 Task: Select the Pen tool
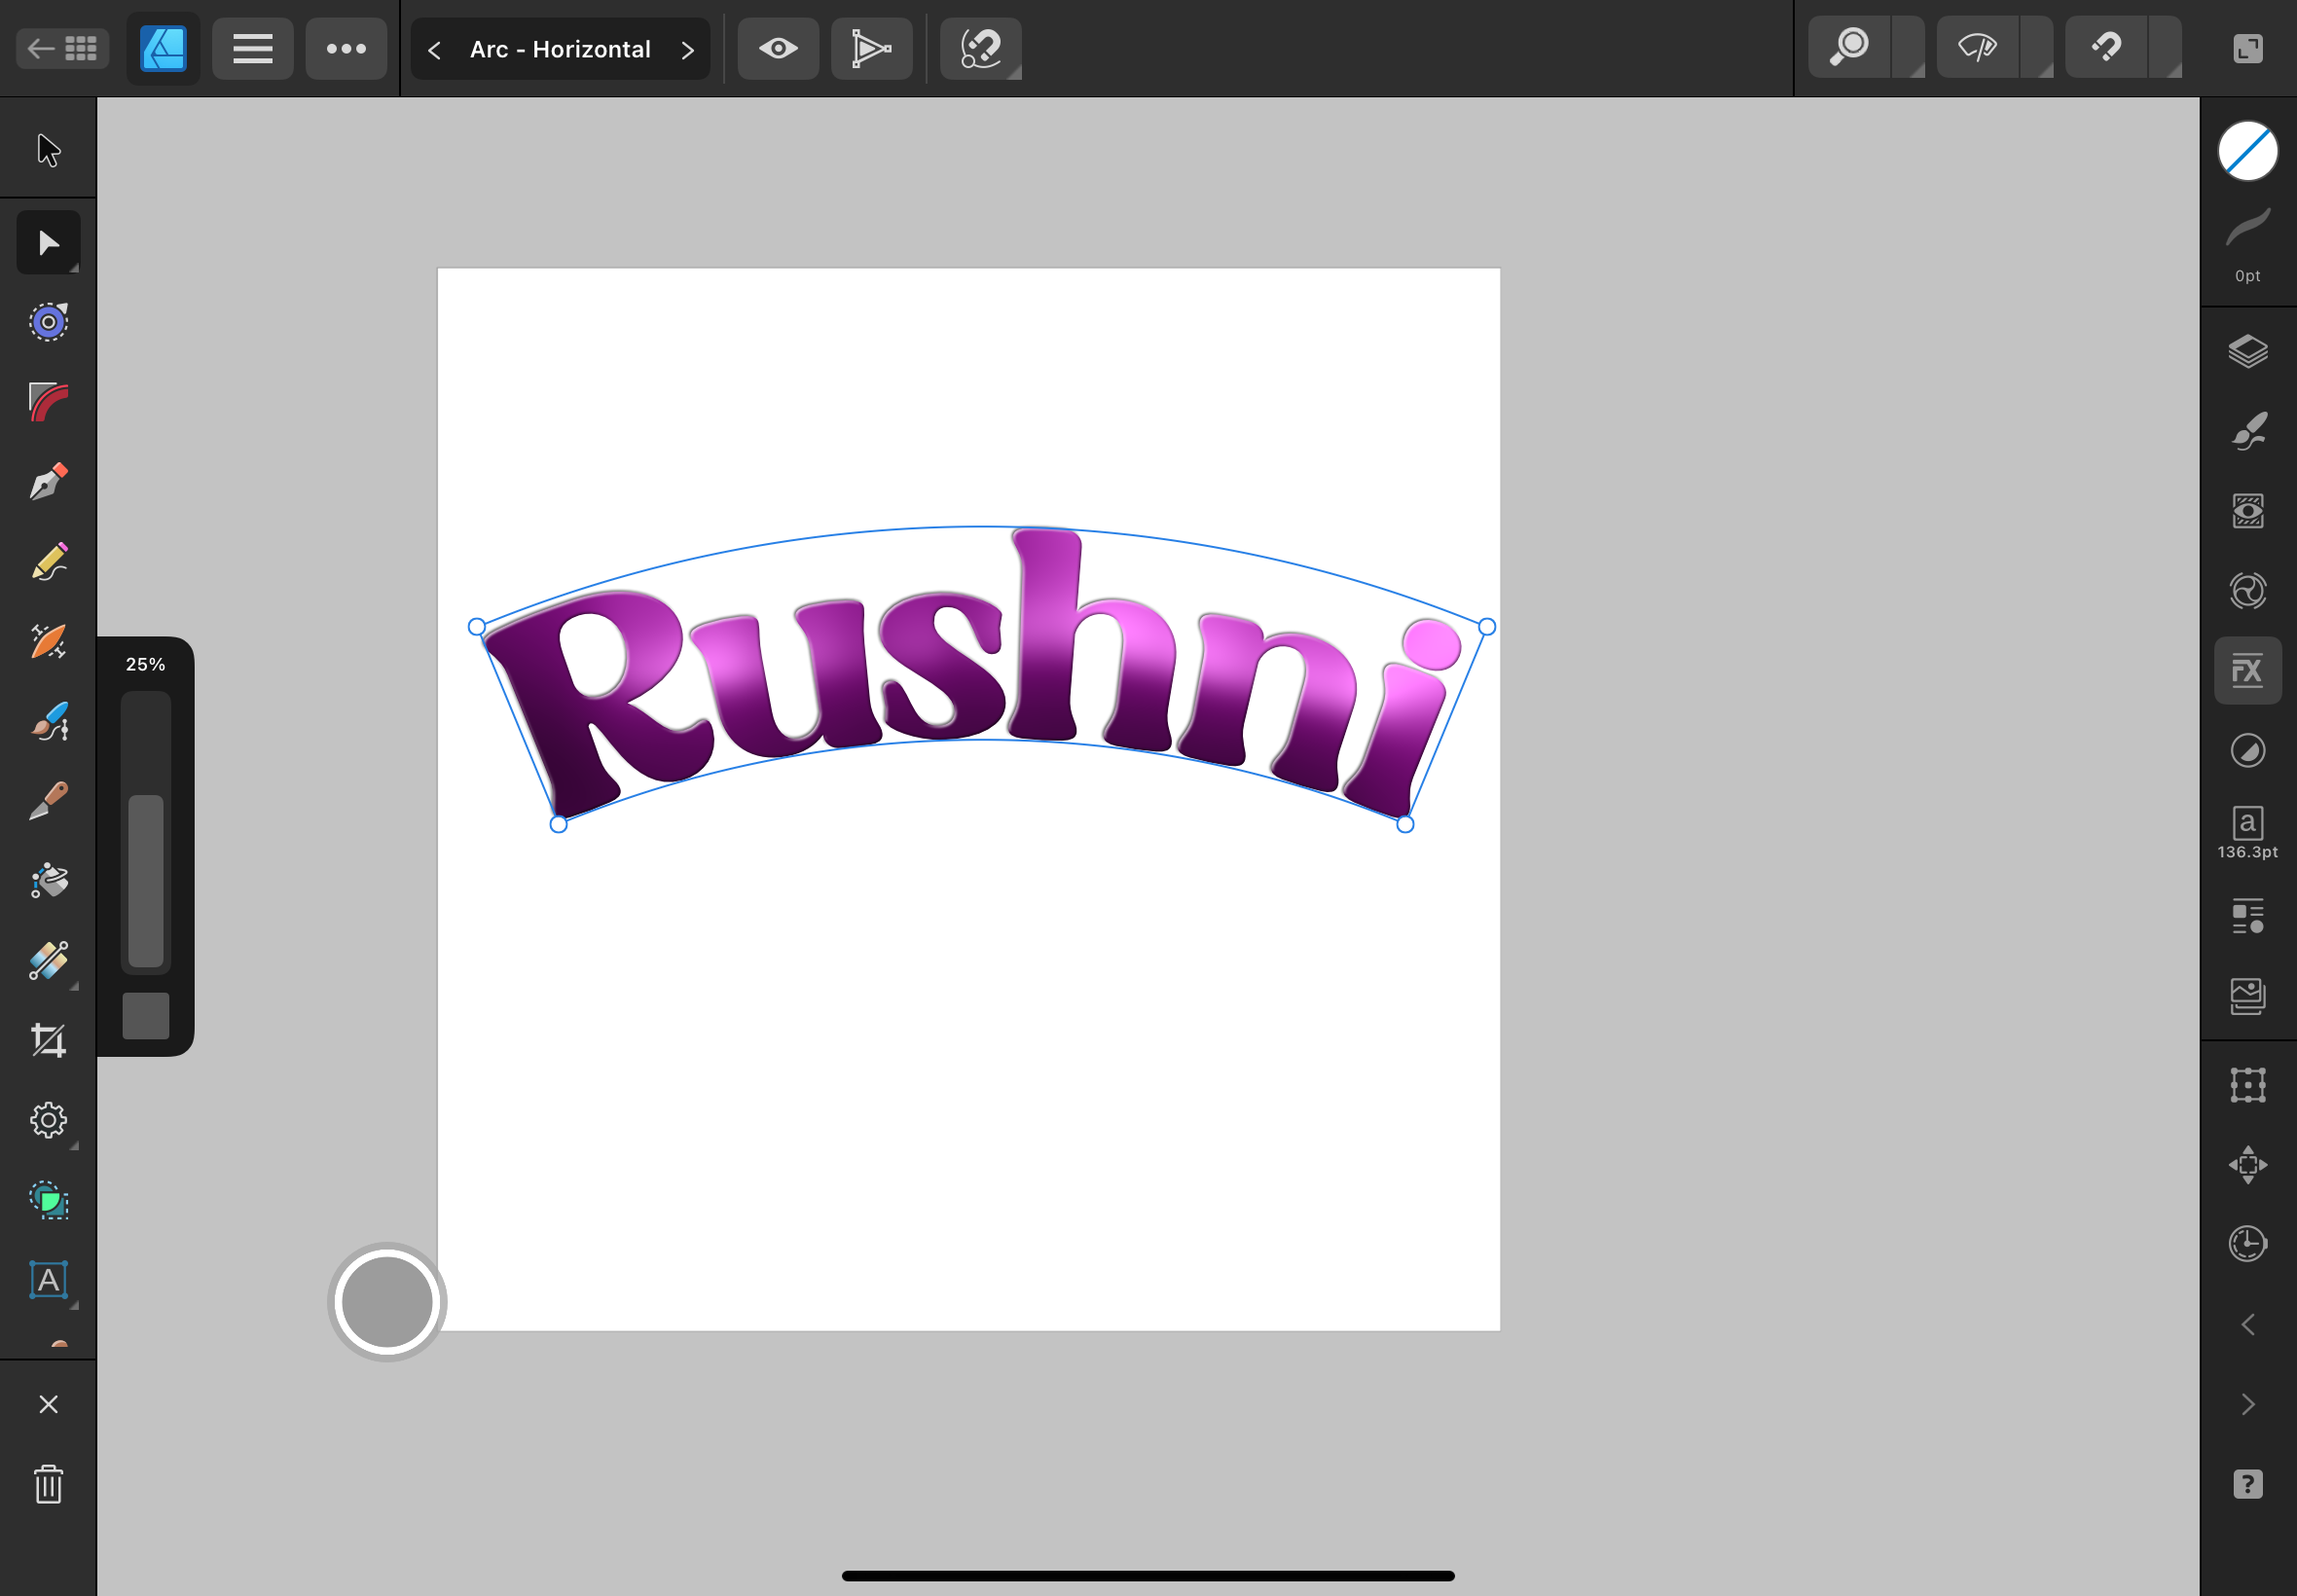pyautogui.click(x=48, y=482)
